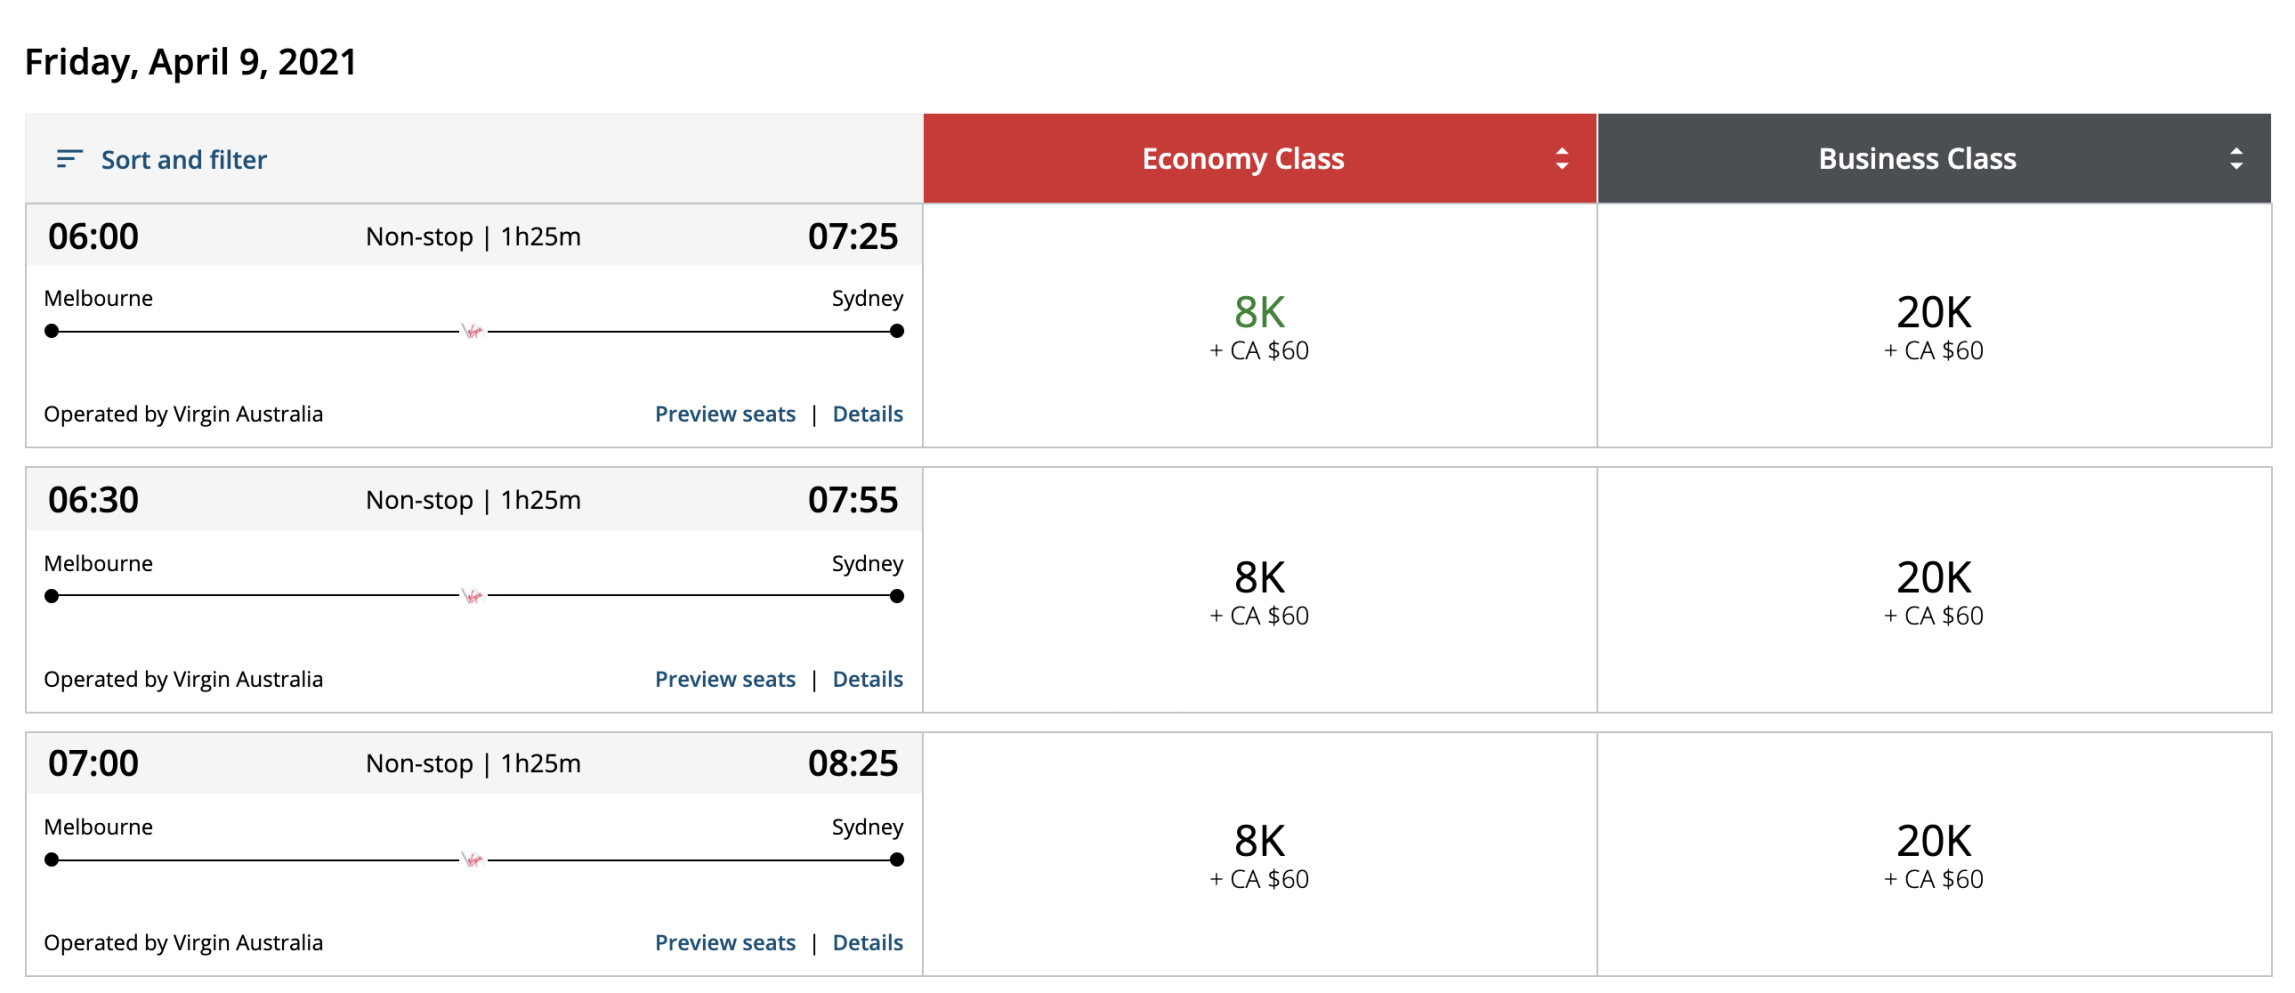The width and height of the screenshot is (2295, 993).
Task: View Details of the 06:00 flight
Action: pos(867,414)
